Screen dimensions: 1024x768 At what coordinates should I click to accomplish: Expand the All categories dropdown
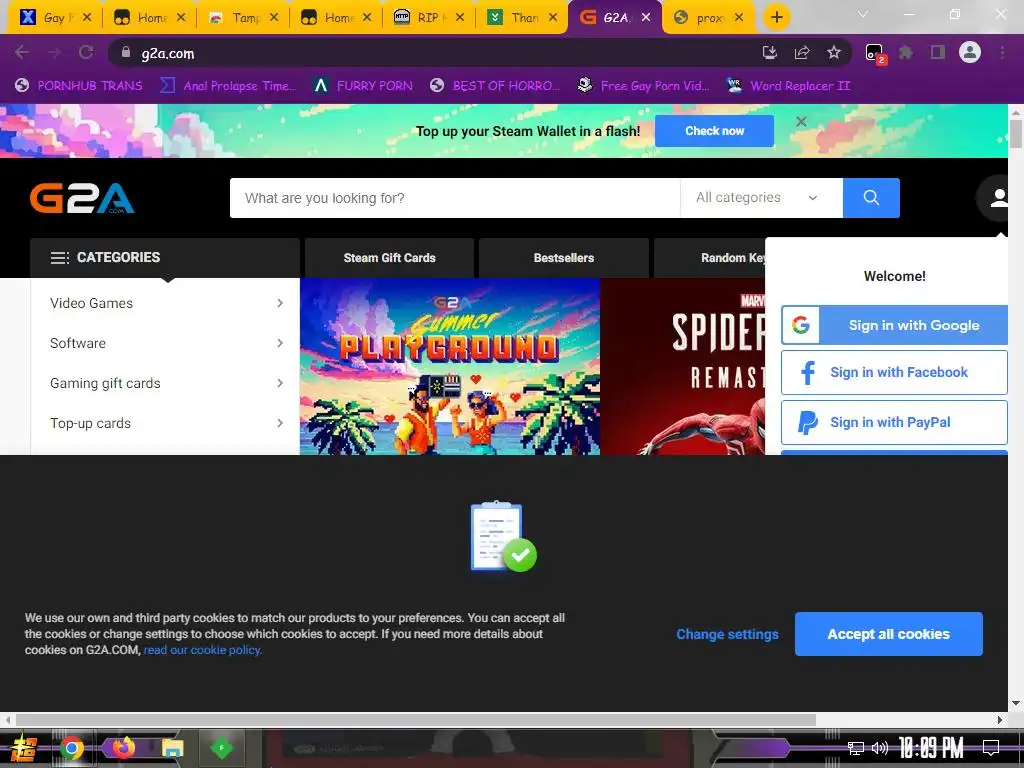761,198
